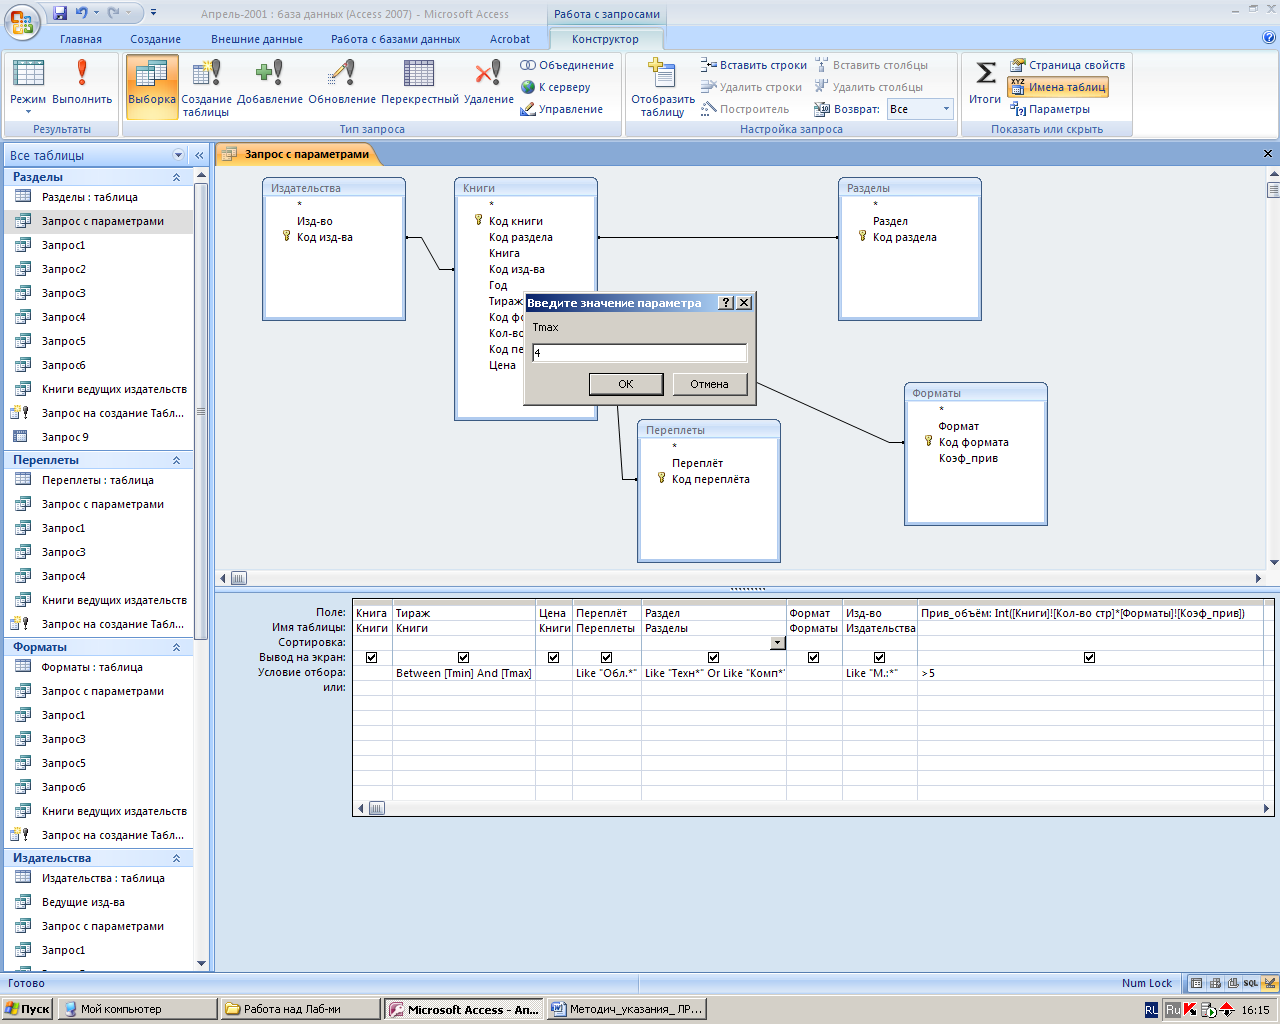
Task: Open the Пуск start menu
Action: click(27, 1009)
